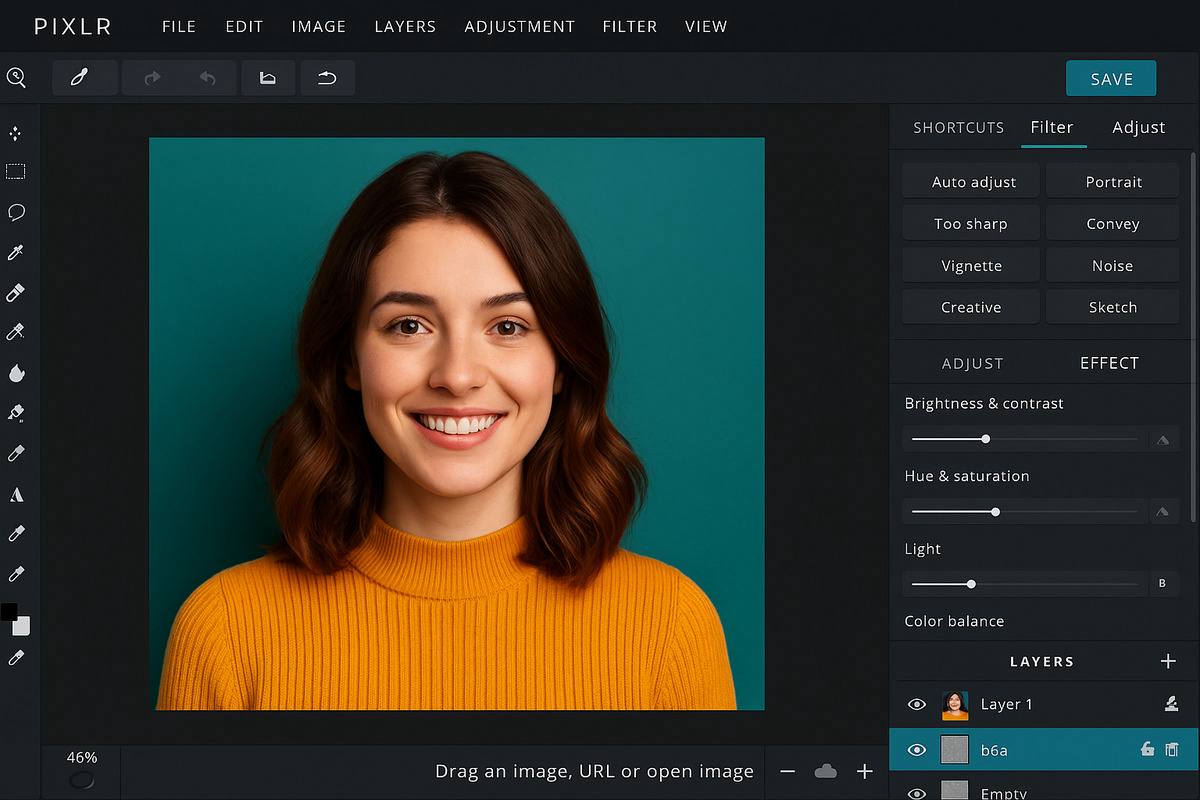Switch to the Adjust tab

click(x=1138, y=127)
